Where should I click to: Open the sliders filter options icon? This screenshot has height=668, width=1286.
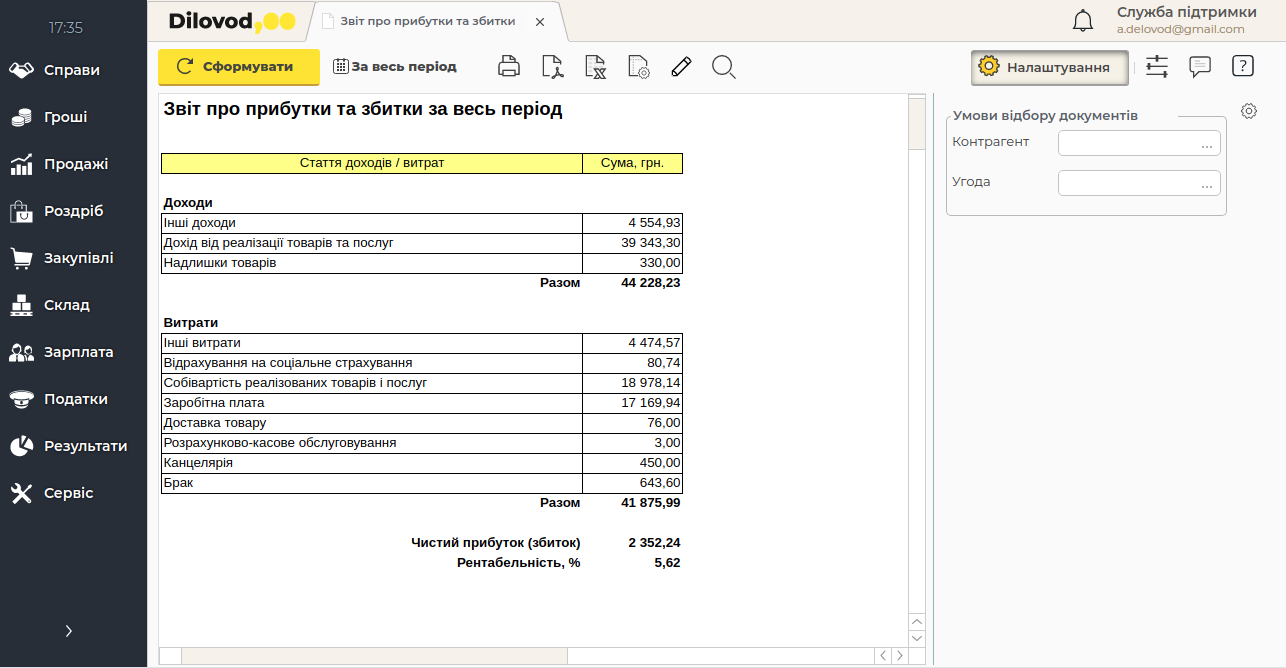(x=1157, y=67)
